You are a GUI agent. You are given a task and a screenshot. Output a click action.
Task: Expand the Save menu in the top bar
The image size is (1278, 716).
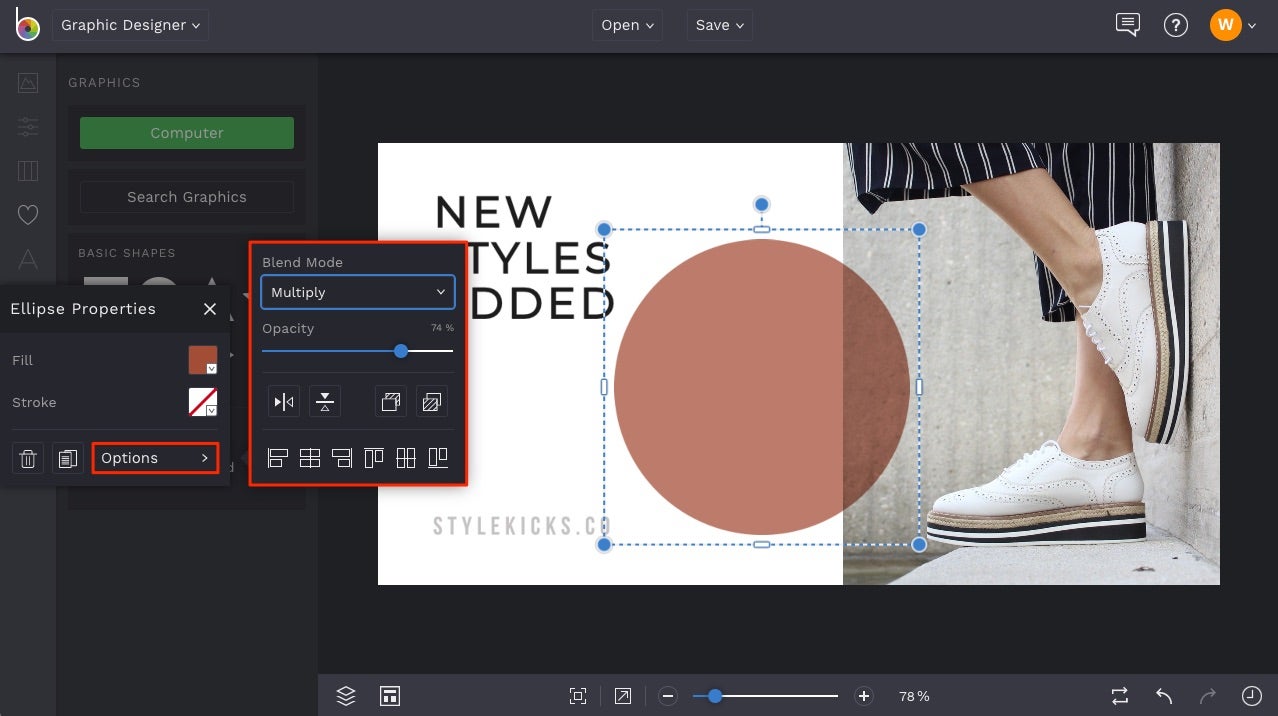point(718,24)
